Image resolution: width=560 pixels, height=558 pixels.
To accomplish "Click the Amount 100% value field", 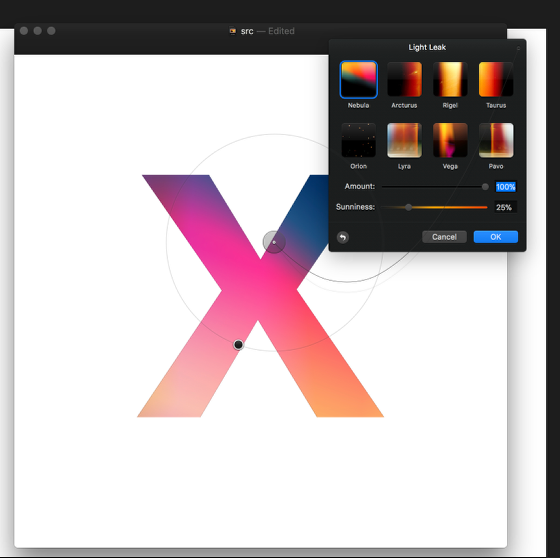I will pos(505,186).
